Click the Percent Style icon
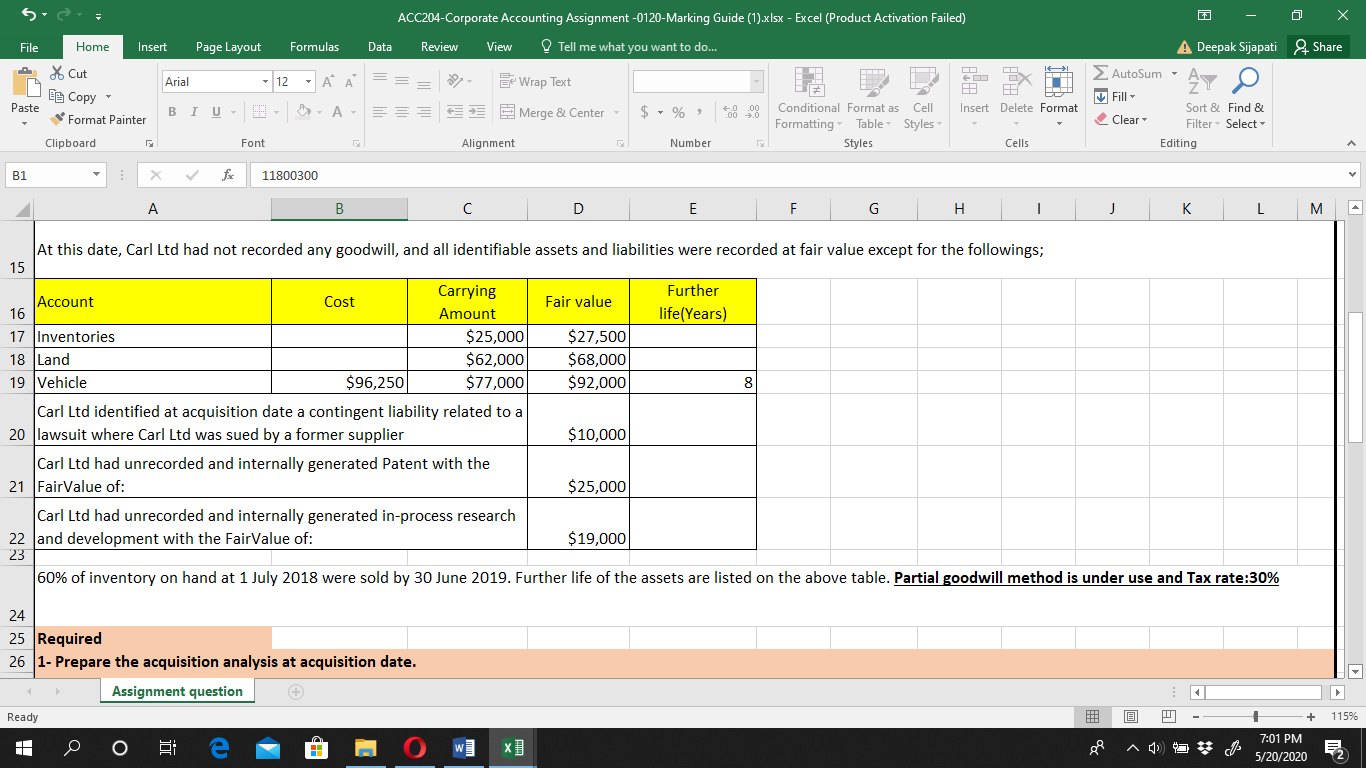1366x768 pixels. (x=678, y=113)
